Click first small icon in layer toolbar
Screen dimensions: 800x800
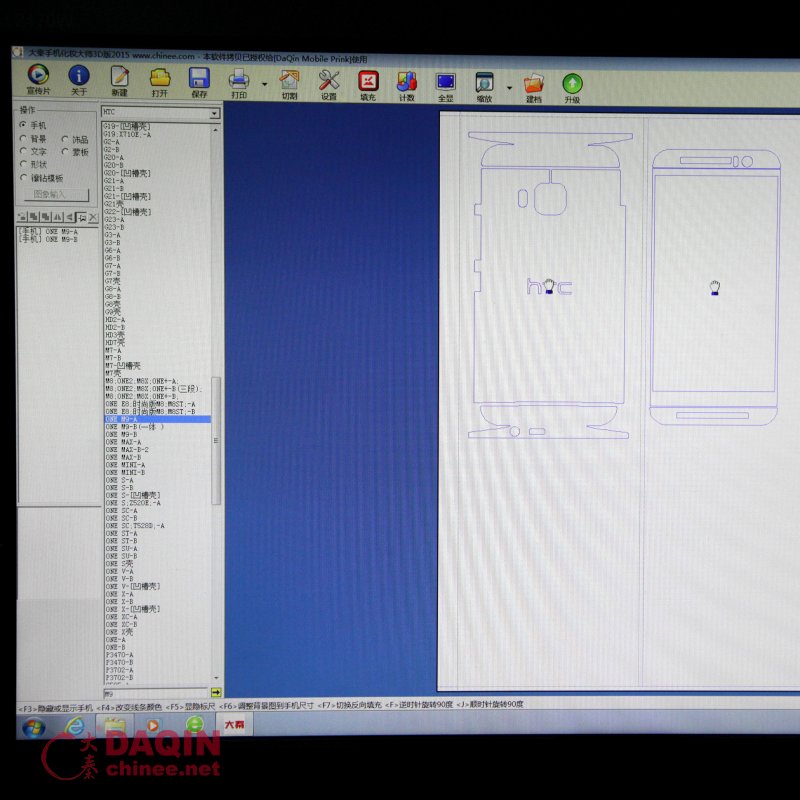coord(22,217)
